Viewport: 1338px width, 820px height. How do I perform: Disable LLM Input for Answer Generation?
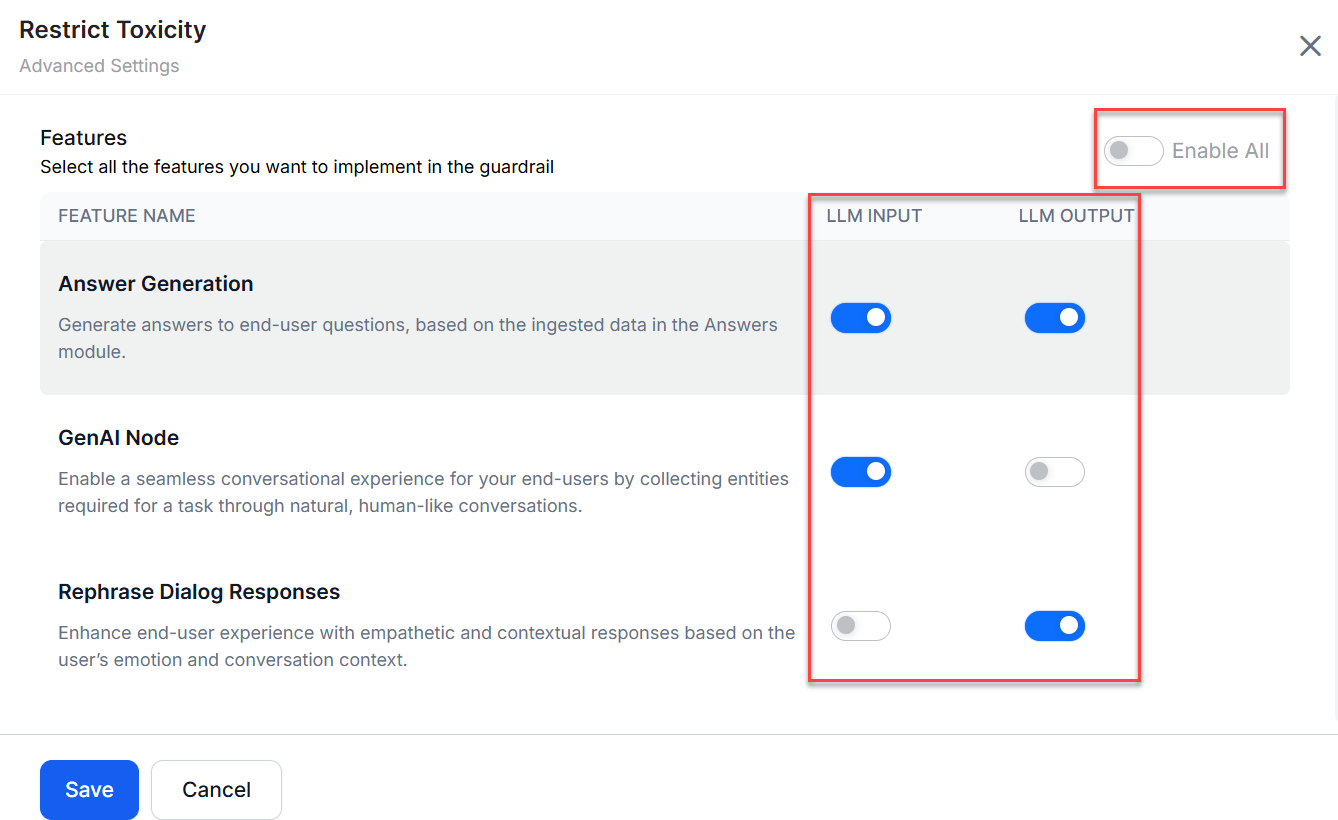point(860,318)
